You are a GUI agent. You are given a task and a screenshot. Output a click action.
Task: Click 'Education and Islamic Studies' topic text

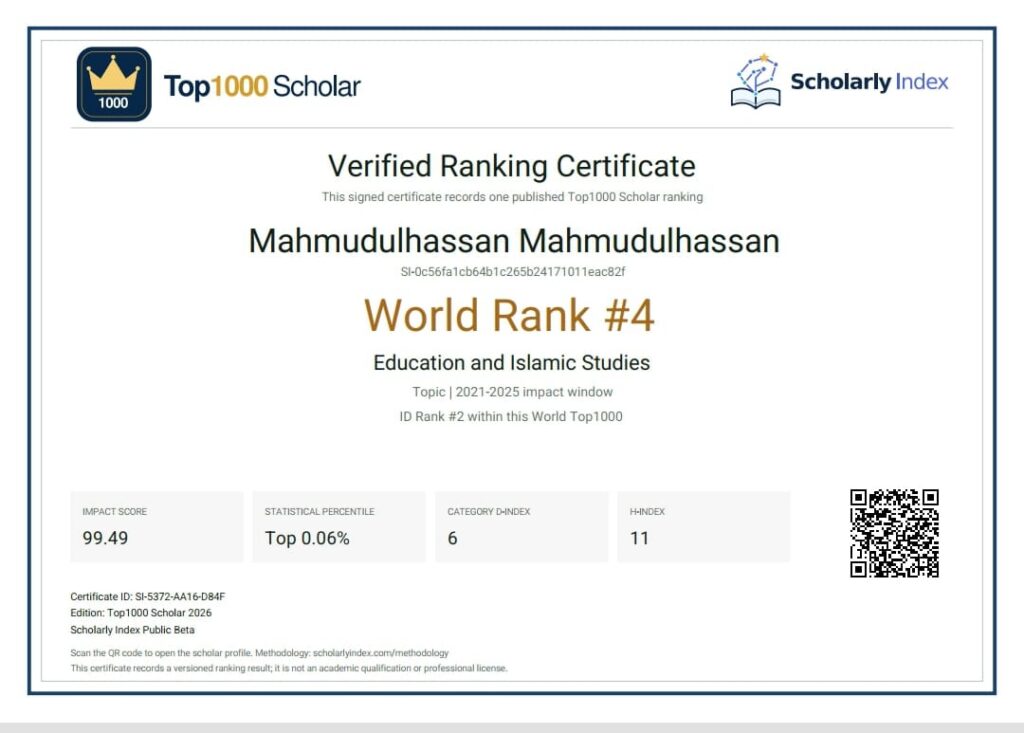coord(511,363)
